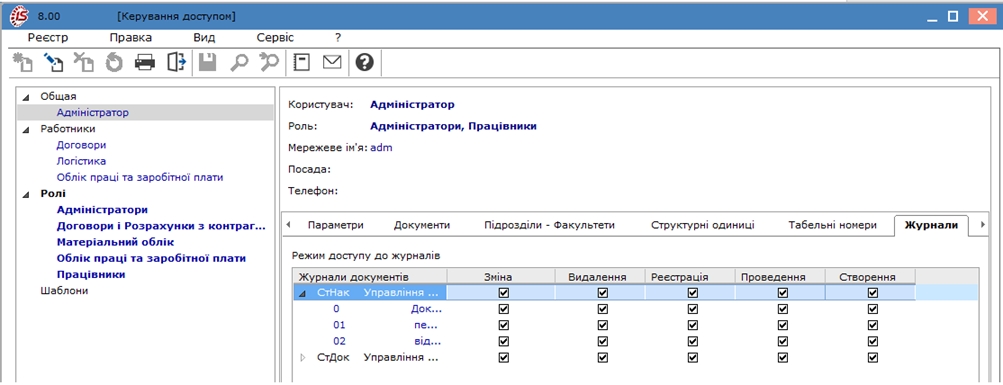
Task: Collapse the Ролі tree node
Action: [26, 194]
